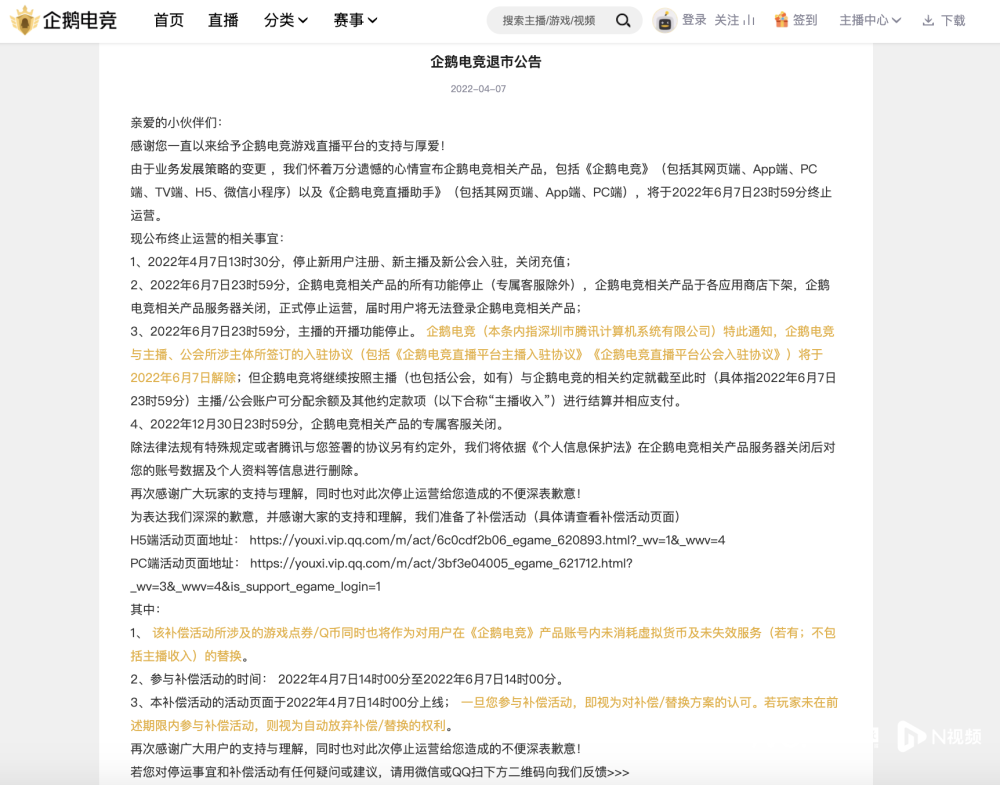Click the download arrow icon
This screenshot has height=785, width=1000.
click(928, 20)
